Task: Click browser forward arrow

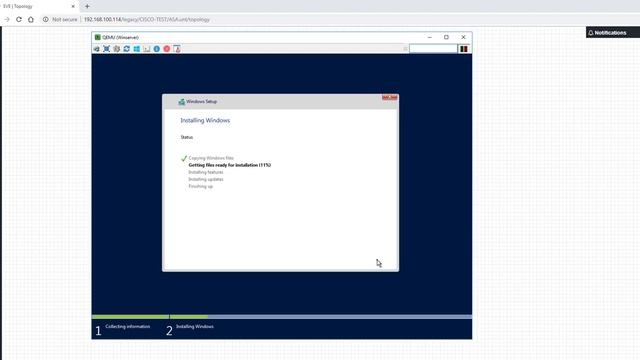Action: click(7, 19)
